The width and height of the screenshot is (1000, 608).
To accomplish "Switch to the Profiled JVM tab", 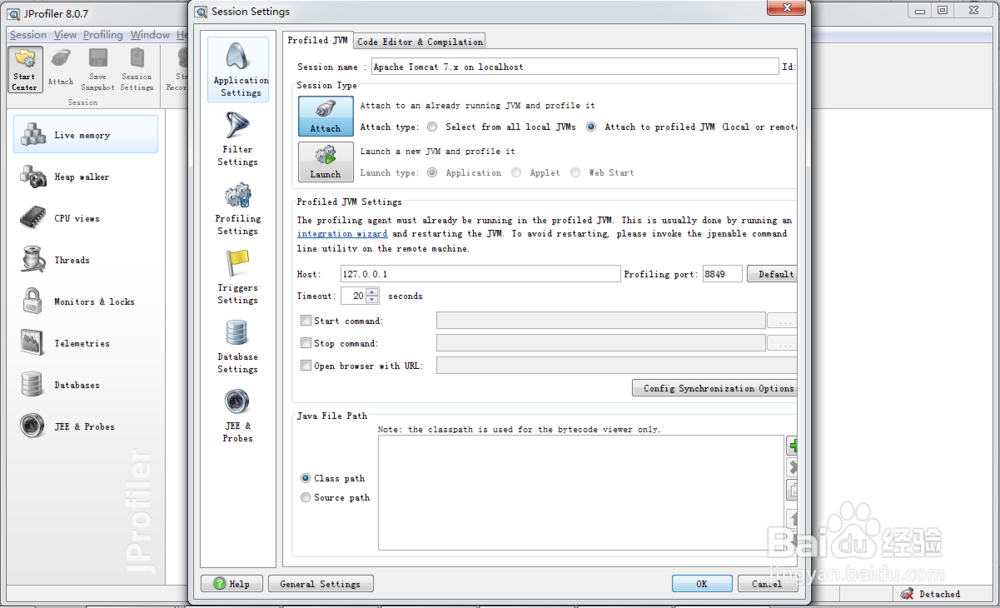I will (317, 40).
